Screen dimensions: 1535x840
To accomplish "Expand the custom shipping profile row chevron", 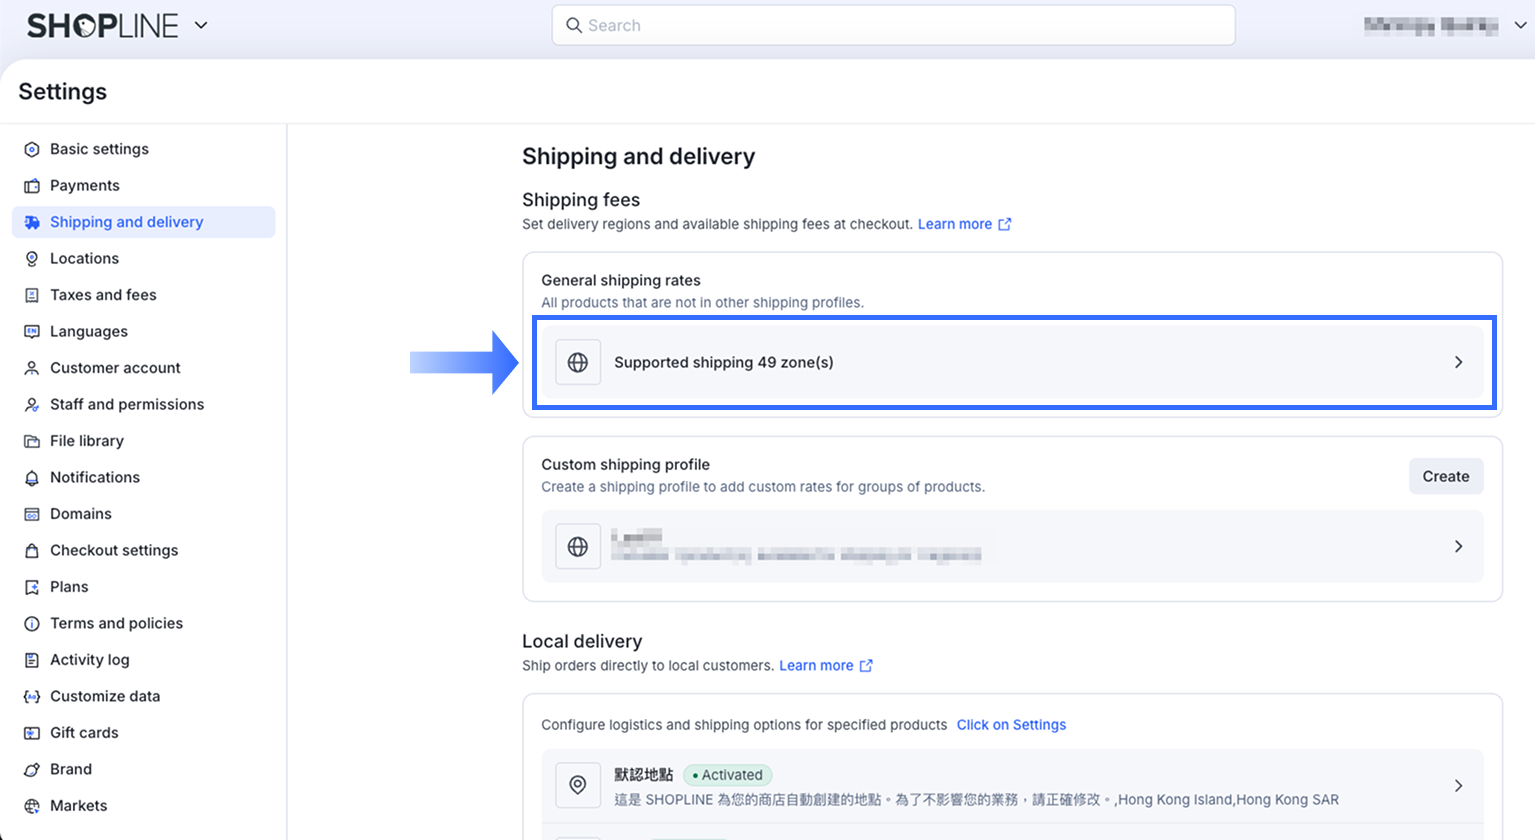I will [x=1458, y=546].
